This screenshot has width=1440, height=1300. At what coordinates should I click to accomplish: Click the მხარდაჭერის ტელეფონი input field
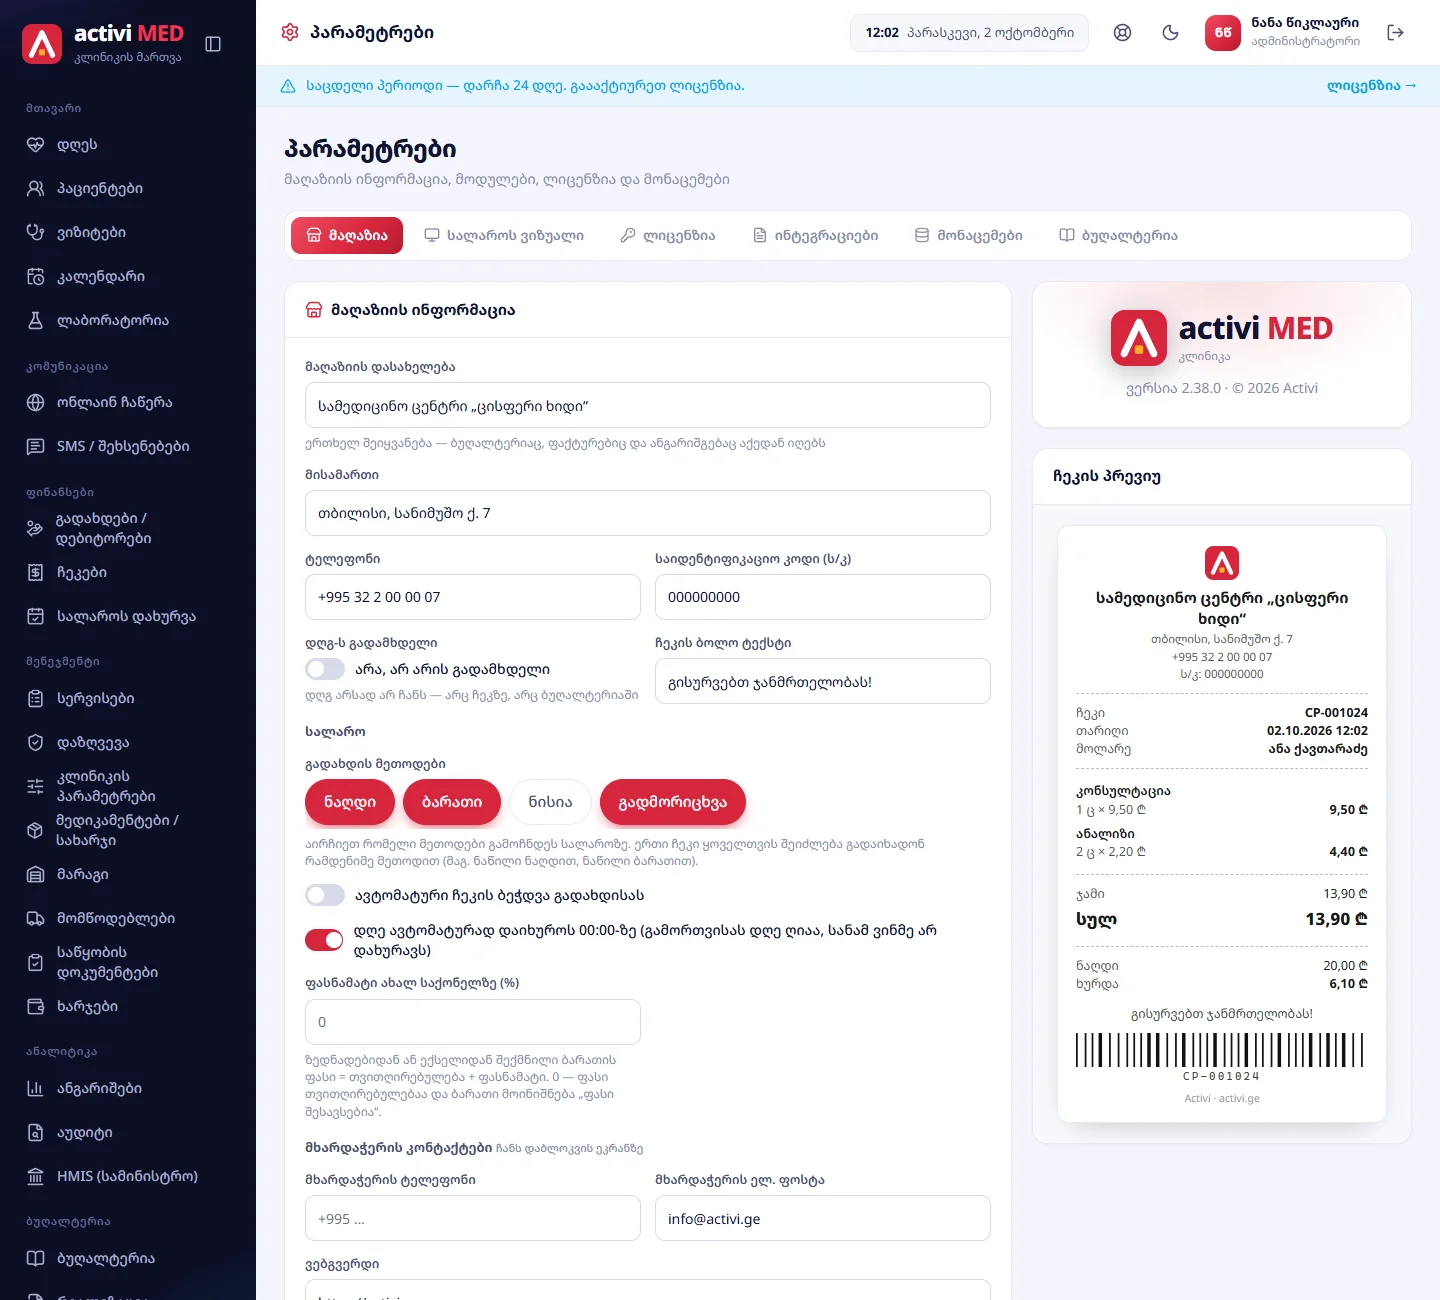pos(473,1218)
